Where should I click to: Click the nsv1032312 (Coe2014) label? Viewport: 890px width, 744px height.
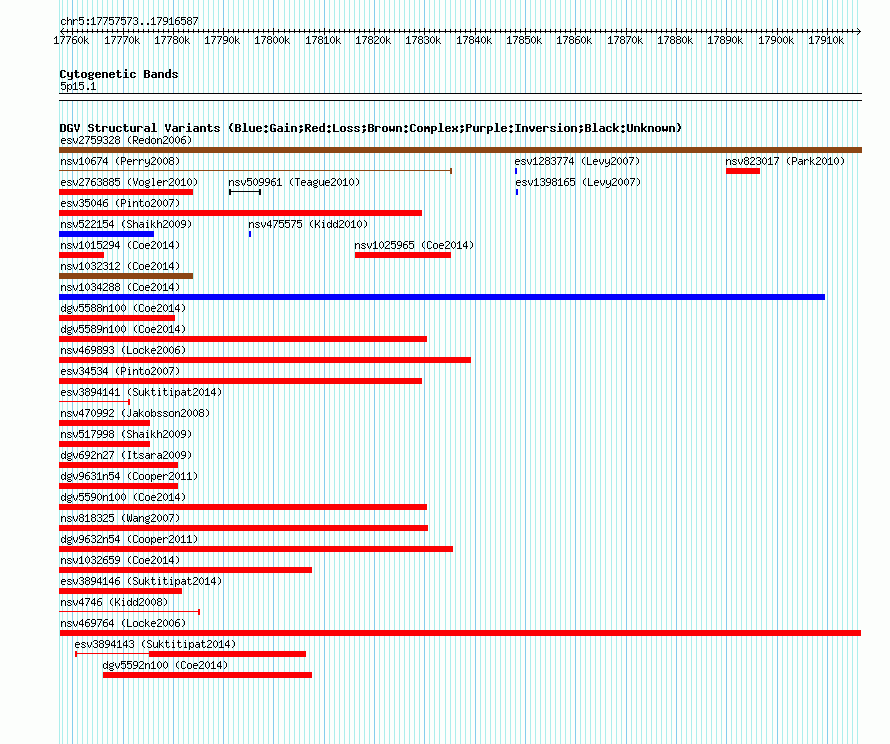pos(120,266)
